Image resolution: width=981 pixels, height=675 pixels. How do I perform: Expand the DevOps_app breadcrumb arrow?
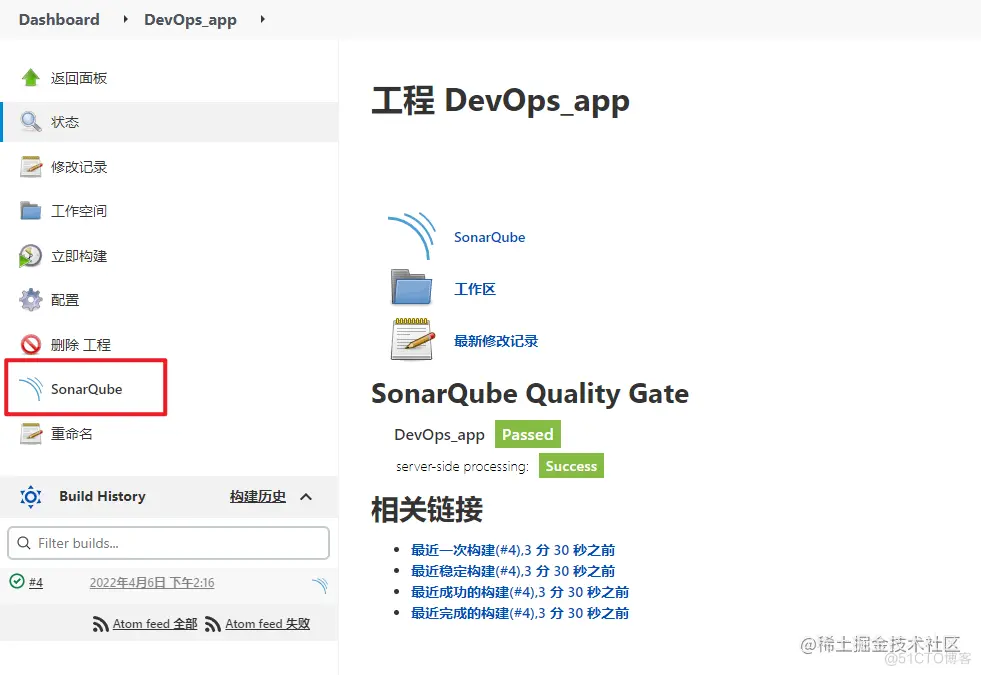262,19
